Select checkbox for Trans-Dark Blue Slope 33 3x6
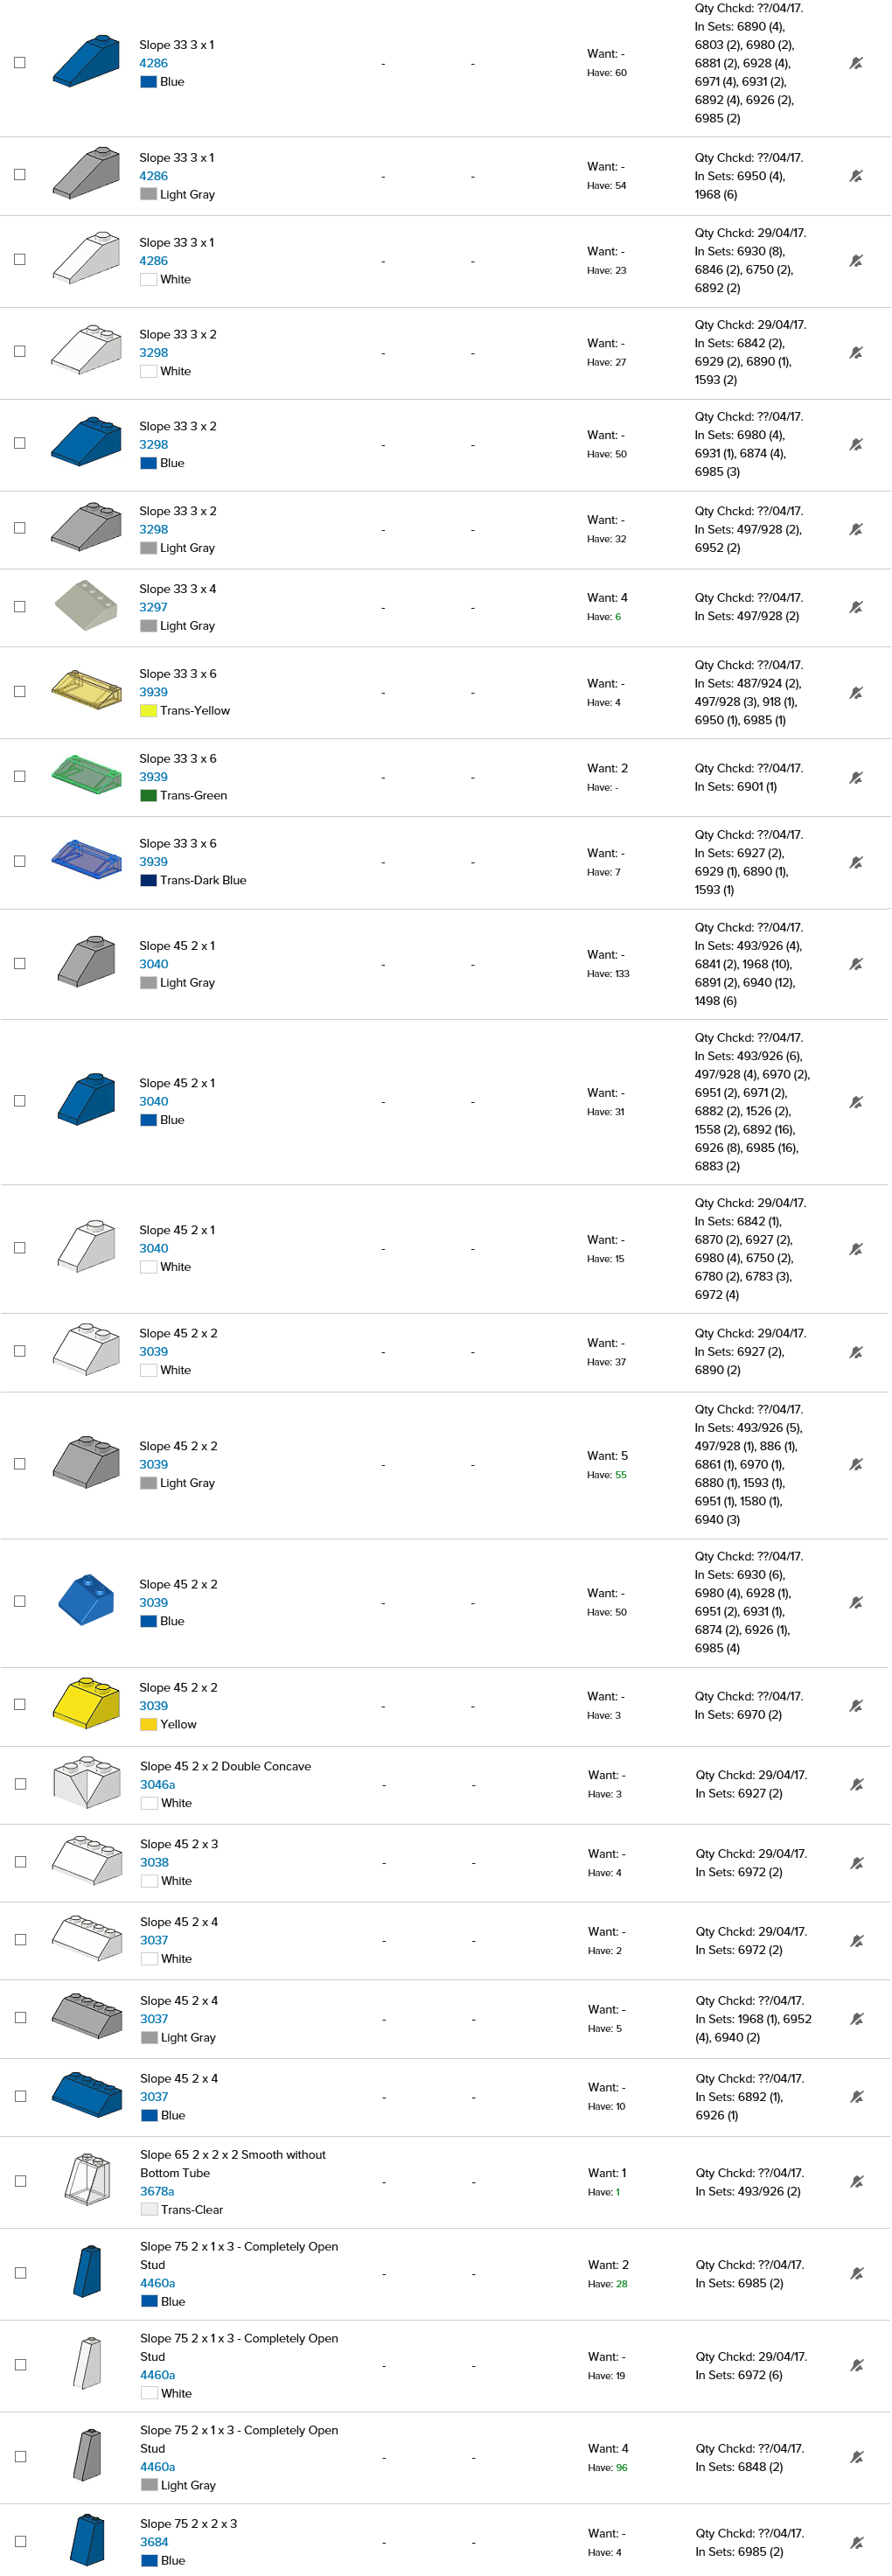 [20, 861]
